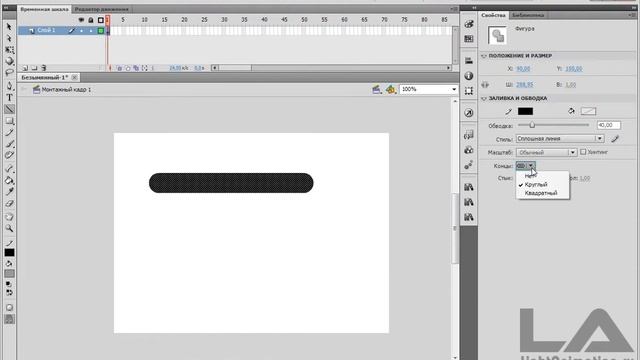Image resolution: width=640 pixels, height=360 pixels.
Task: Switch to the Временная шкала tab
Action: point(44,9)
